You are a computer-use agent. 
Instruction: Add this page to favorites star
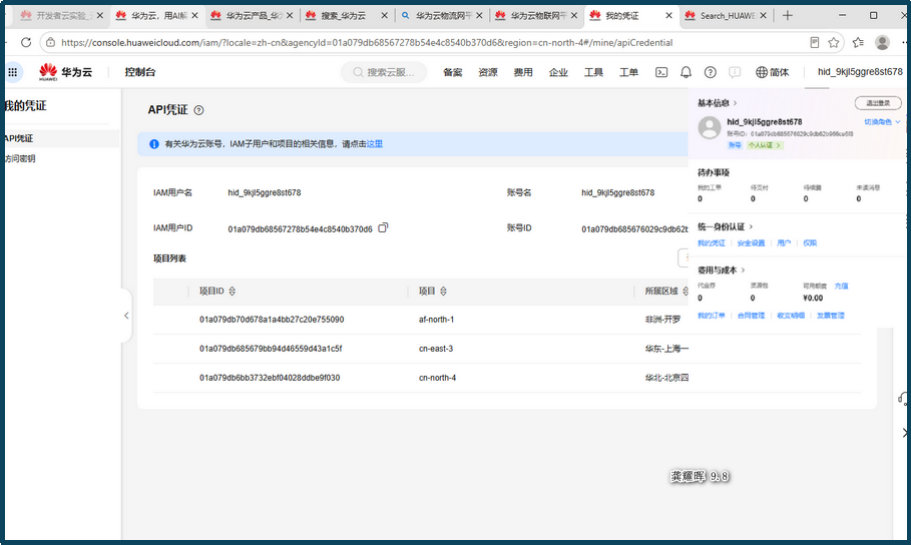pyautogui.click(x=834, y=42)
